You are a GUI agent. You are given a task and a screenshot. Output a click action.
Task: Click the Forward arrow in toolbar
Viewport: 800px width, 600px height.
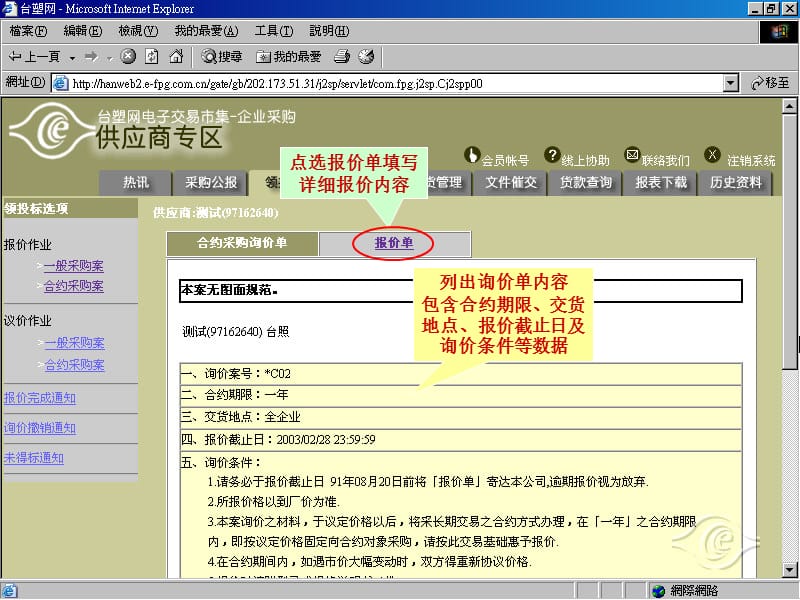pos(91,57)
